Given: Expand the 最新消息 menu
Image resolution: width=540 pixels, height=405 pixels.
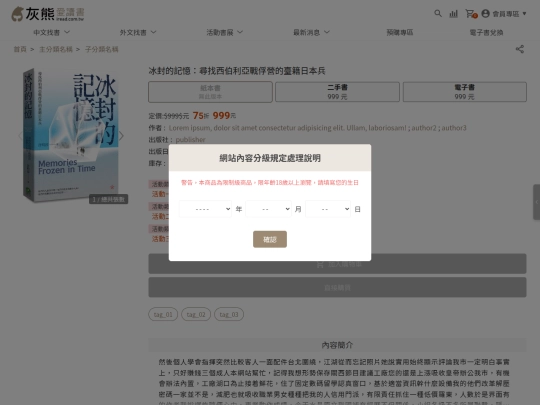Looking at the screenshot, I should pos(311,32).
